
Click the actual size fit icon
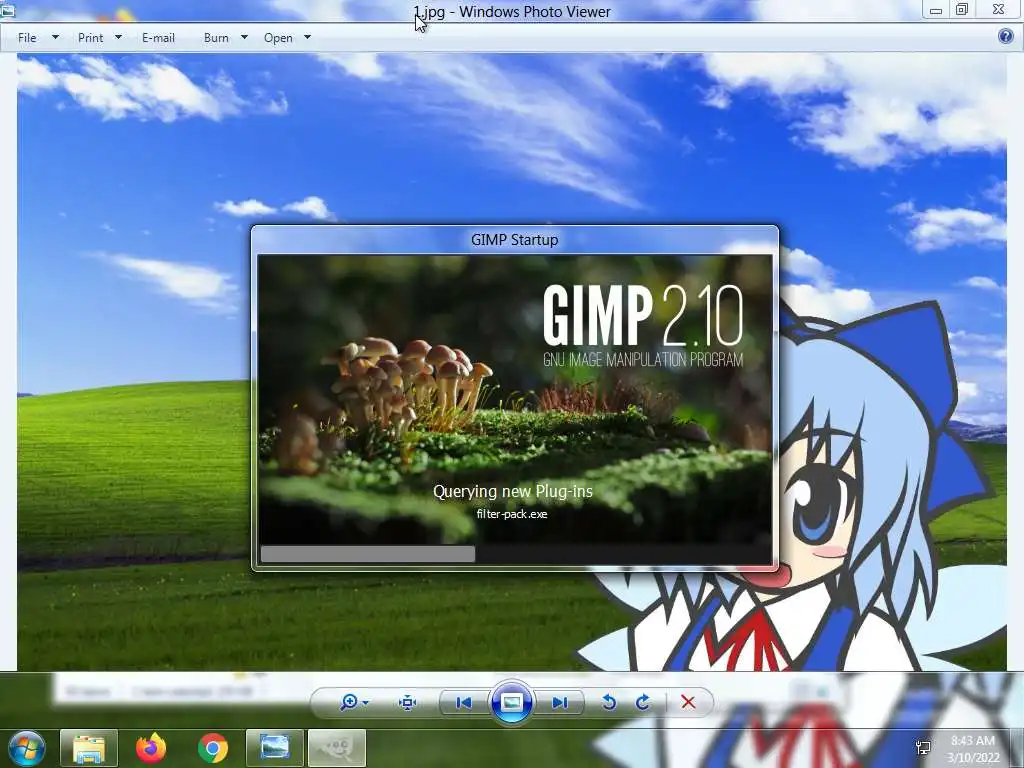coord(408,703)
